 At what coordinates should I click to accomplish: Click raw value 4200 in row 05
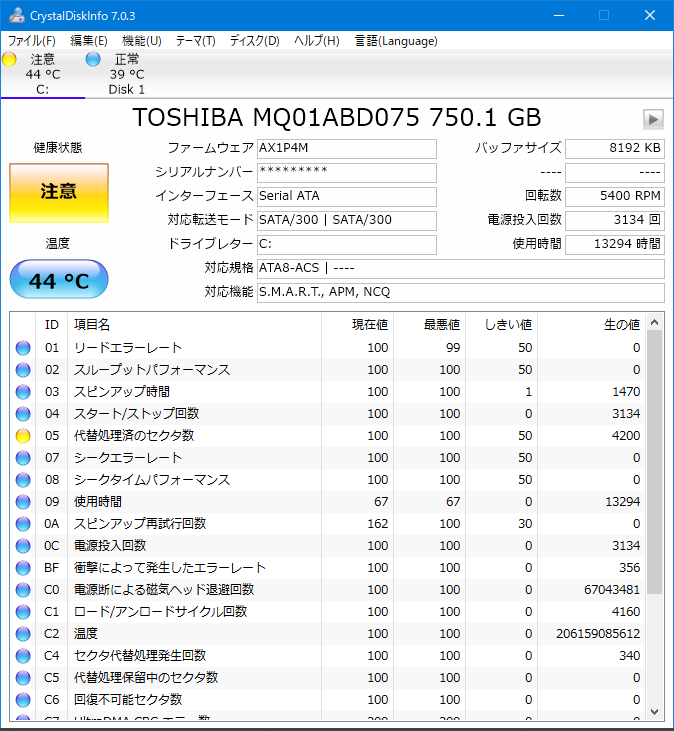[x=626, y=436]
